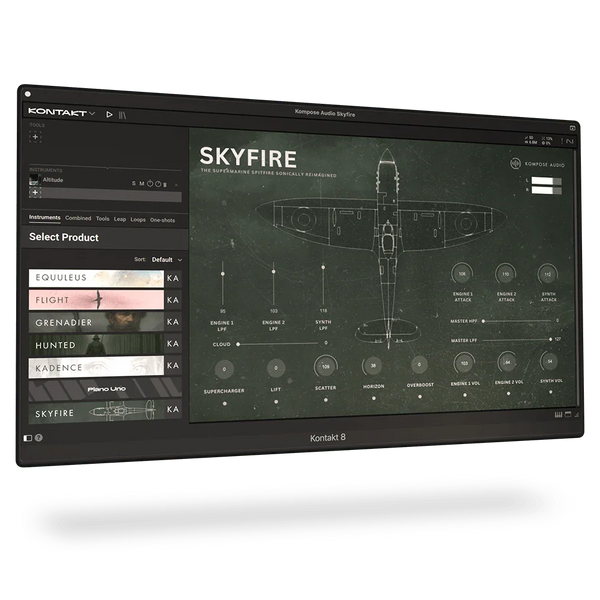Click the Engine 2 LPF vertical slider

pos(273,283)
